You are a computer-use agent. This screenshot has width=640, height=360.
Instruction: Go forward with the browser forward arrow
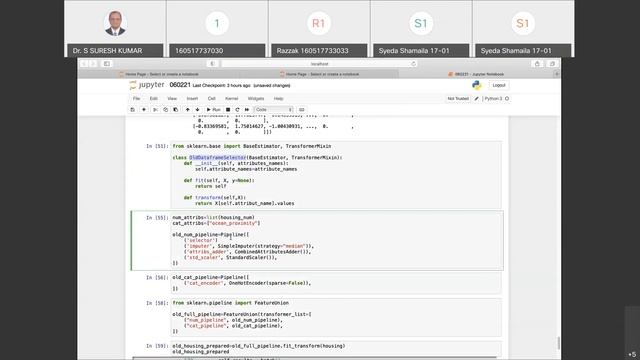(x=93, y=64)
